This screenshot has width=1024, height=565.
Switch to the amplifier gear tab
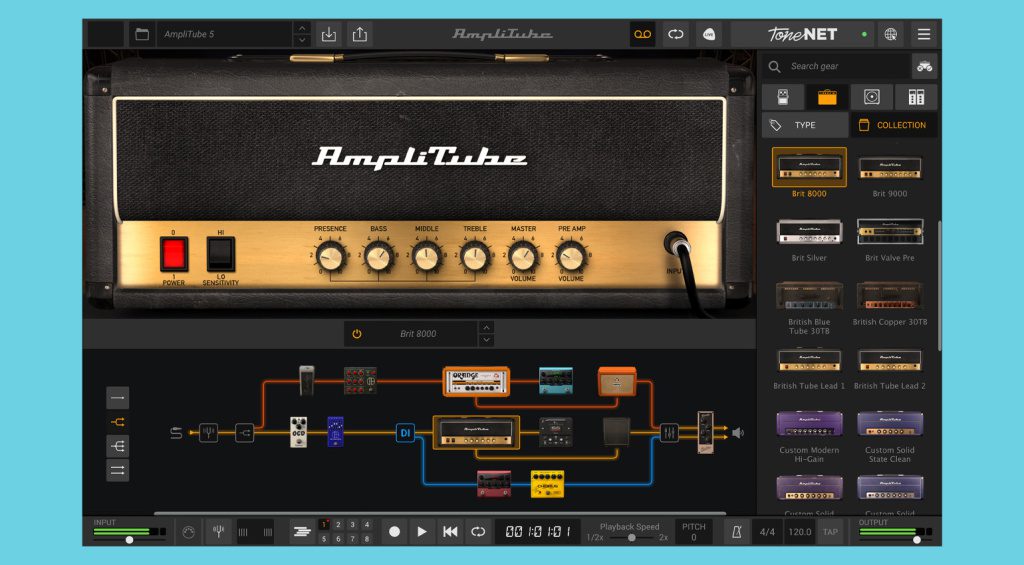[827, 97]
